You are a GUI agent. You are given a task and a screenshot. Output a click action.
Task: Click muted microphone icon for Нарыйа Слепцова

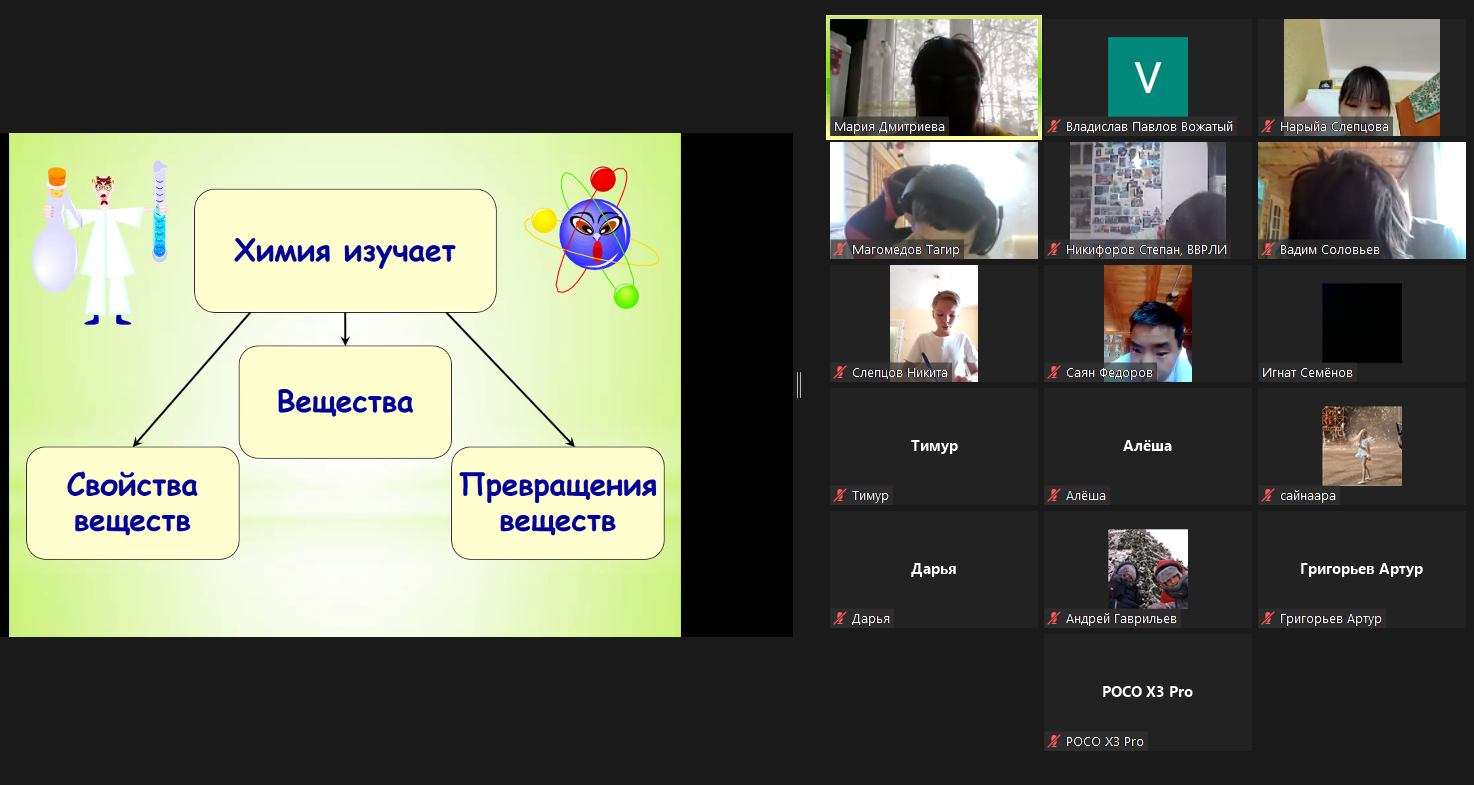point(1268,127)
